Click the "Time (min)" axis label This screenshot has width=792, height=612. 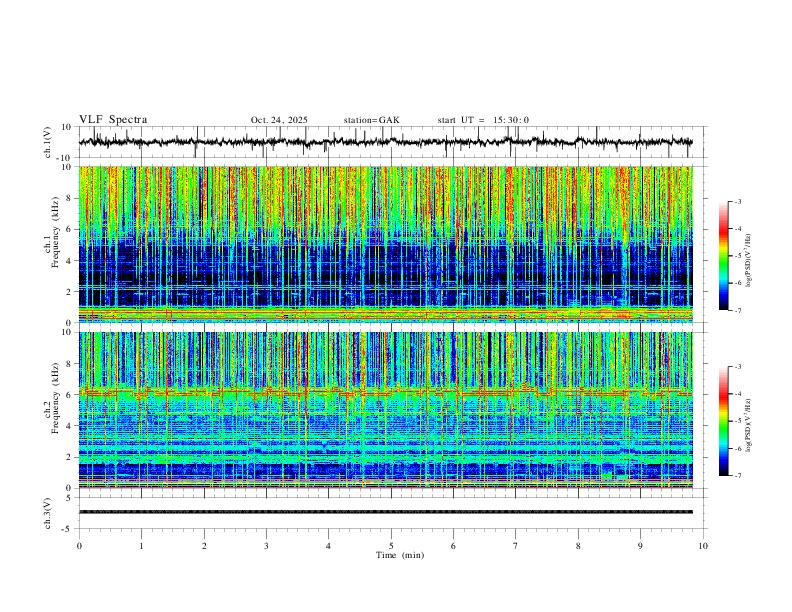[400, 555]
